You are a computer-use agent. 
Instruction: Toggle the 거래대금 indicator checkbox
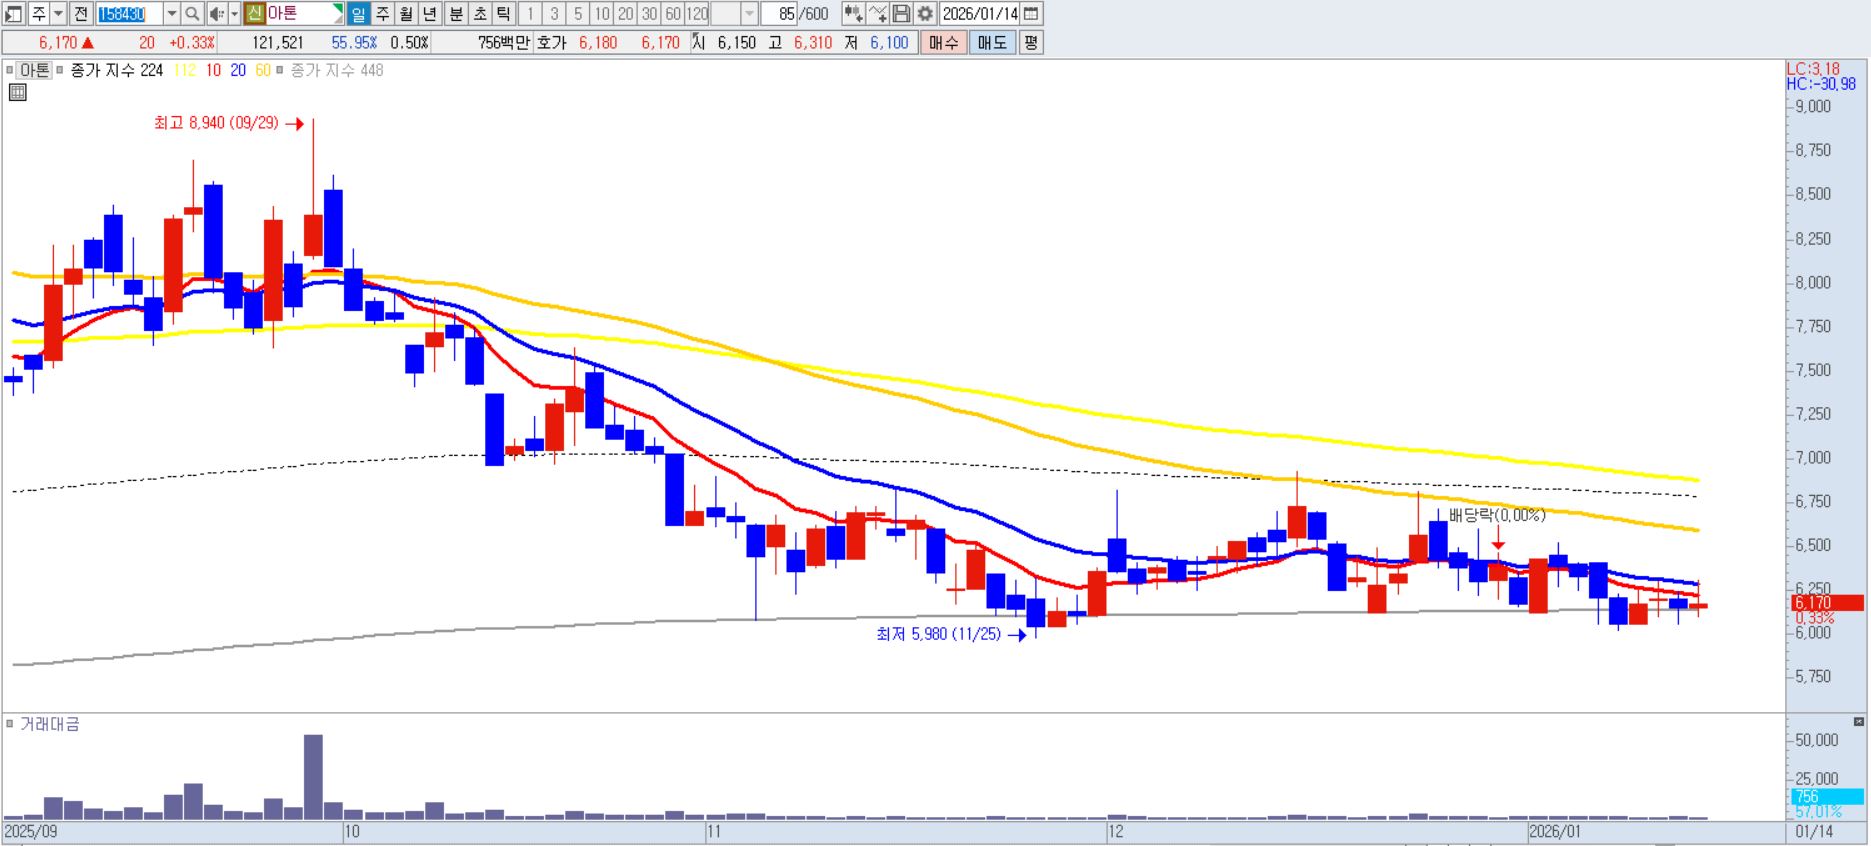pos(10,724)
